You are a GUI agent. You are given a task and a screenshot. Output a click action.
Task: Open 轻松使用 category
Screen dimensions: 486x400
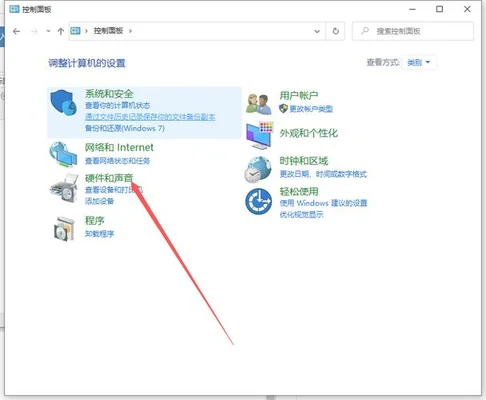click(299, 191)
